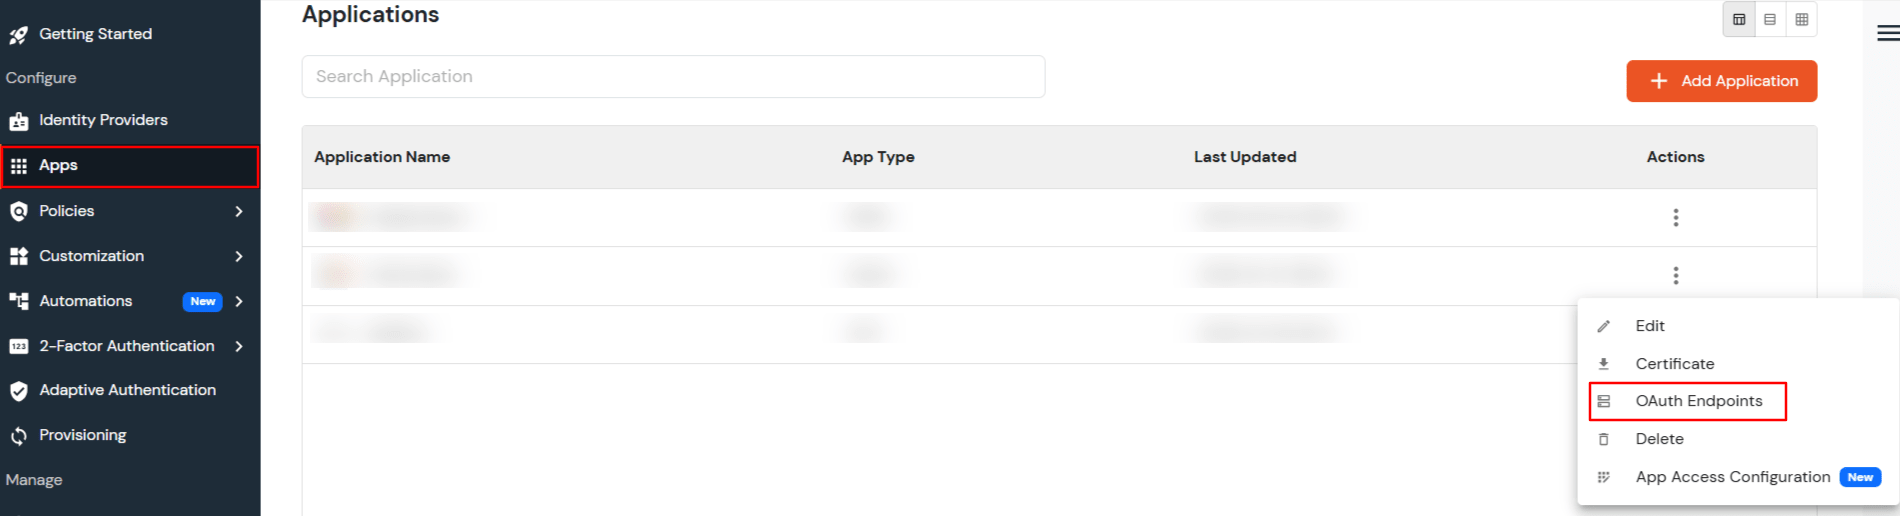This screenshot has height=516, width=1900.
Task: Expand the 2-Factor Authentication chevron
Action: coord(239,346)
